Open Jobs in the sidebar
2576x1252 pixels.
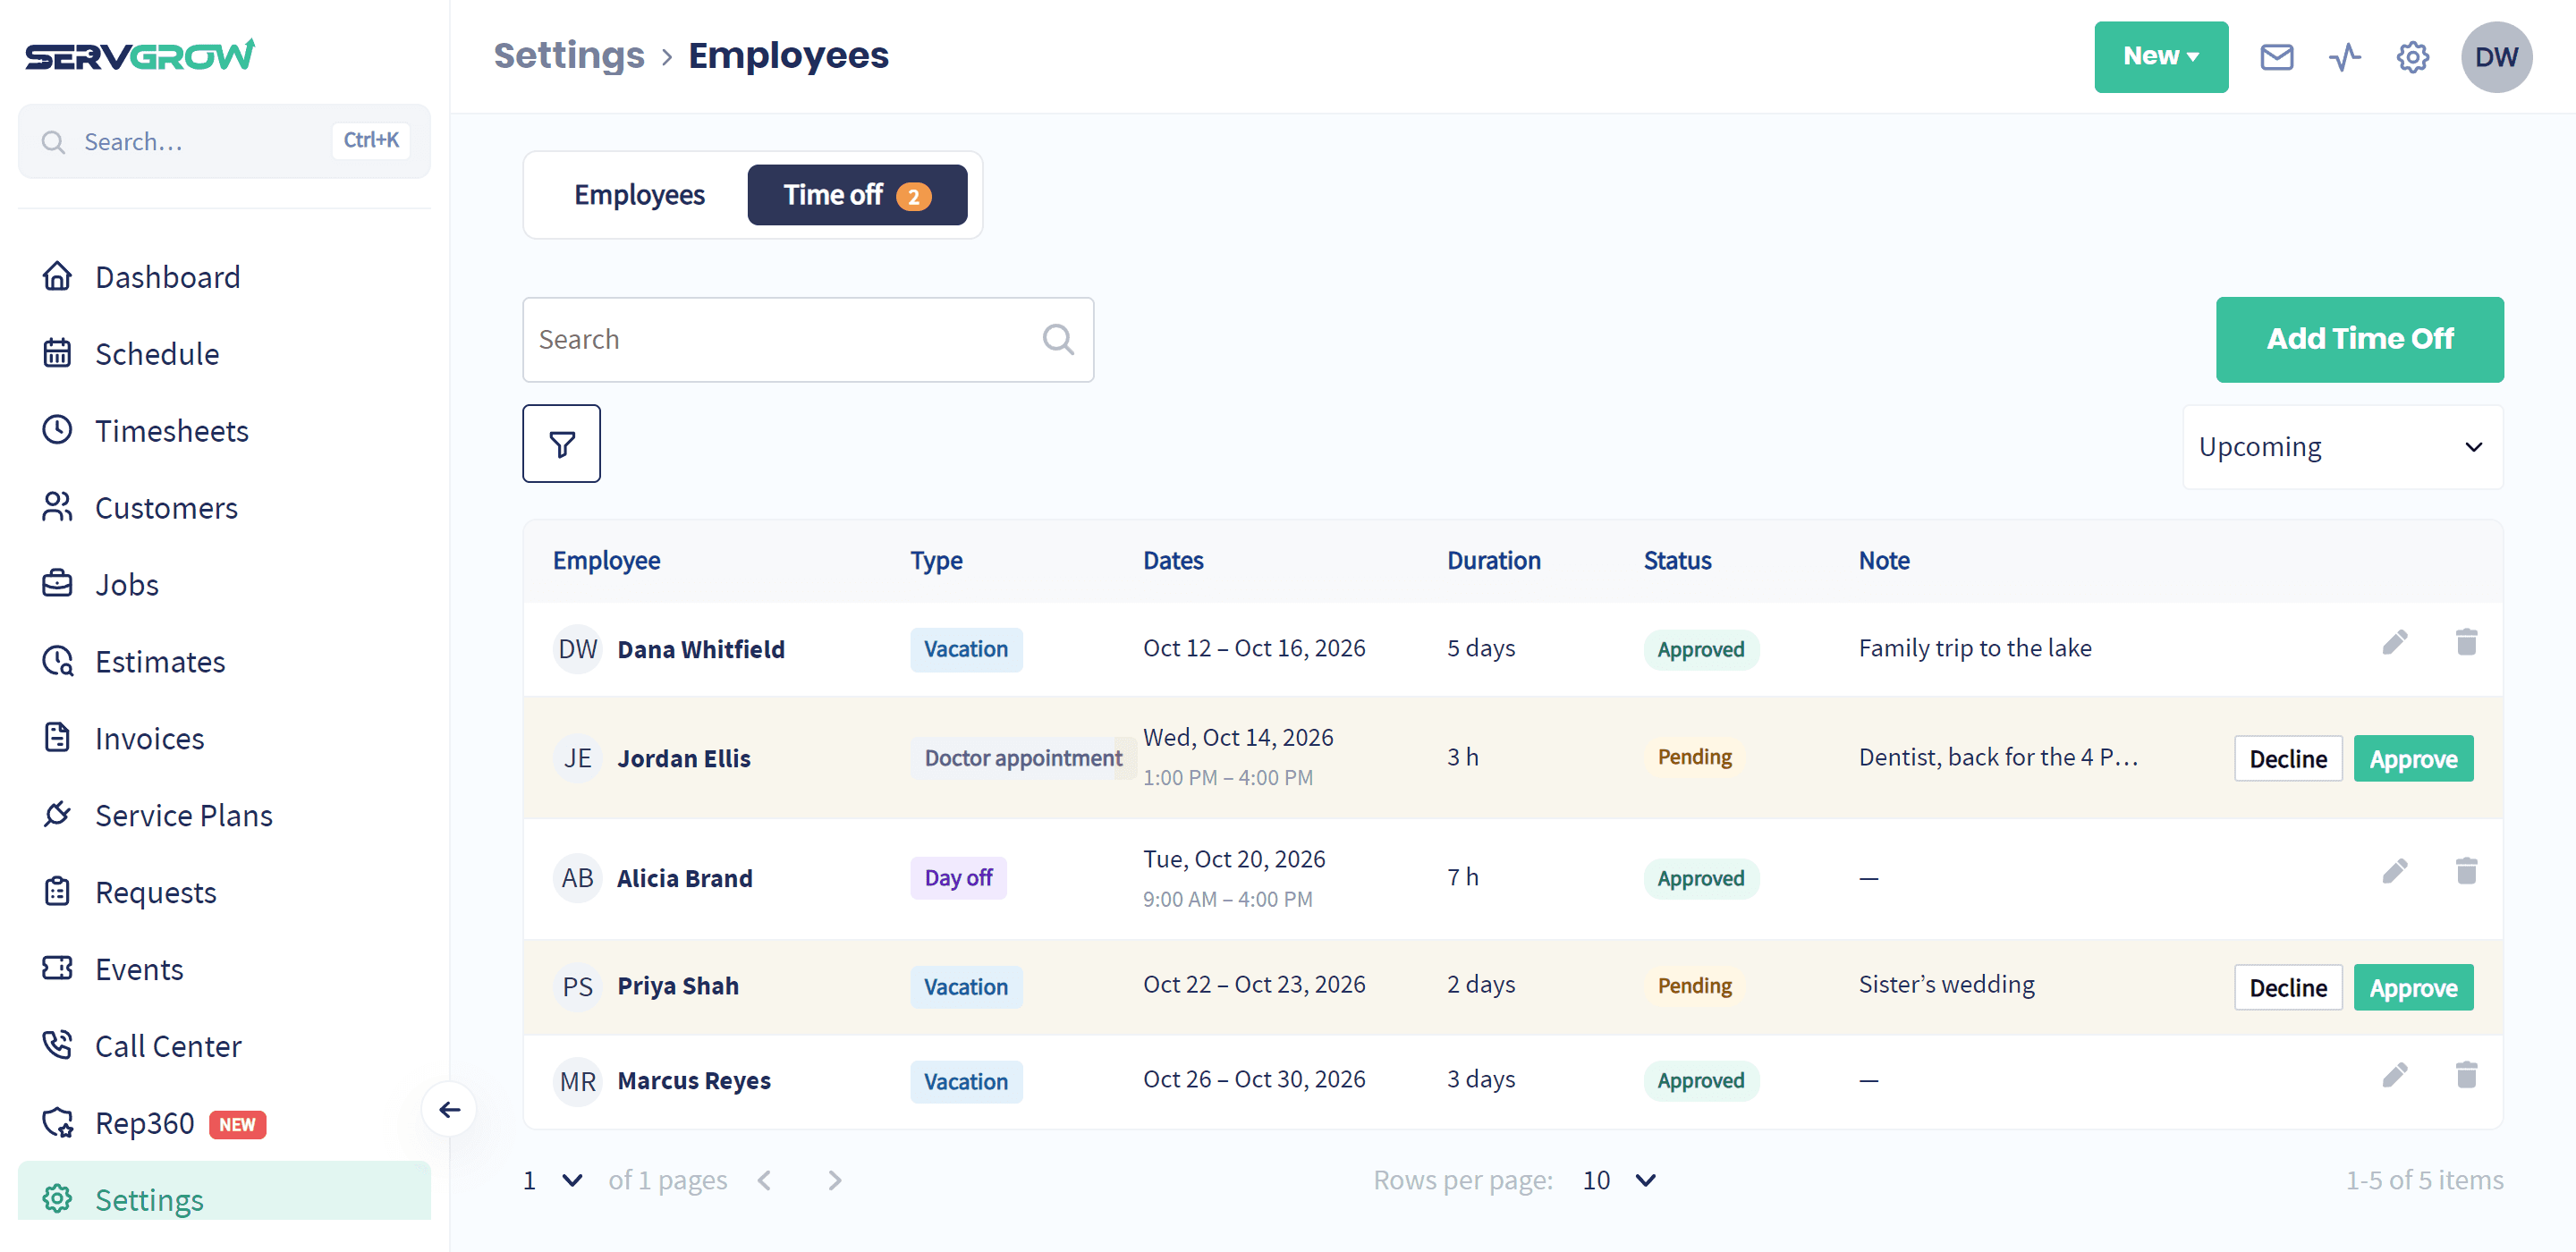point(224,584)
